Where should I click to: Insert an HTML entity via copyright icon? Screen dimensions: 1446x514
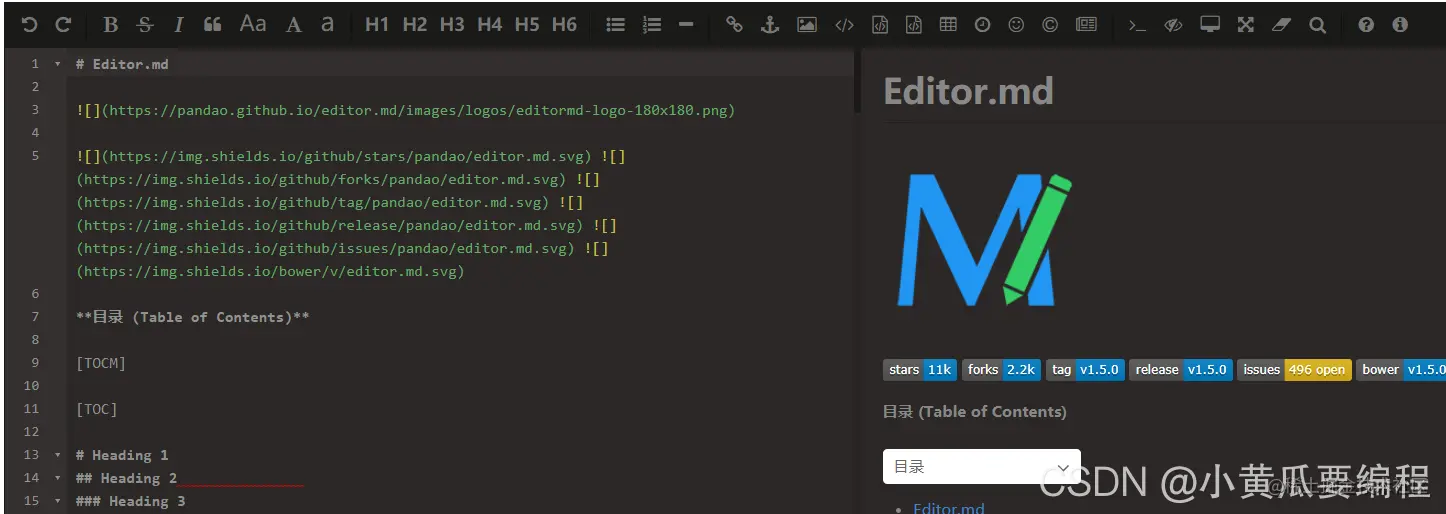tap(1050, 25)
